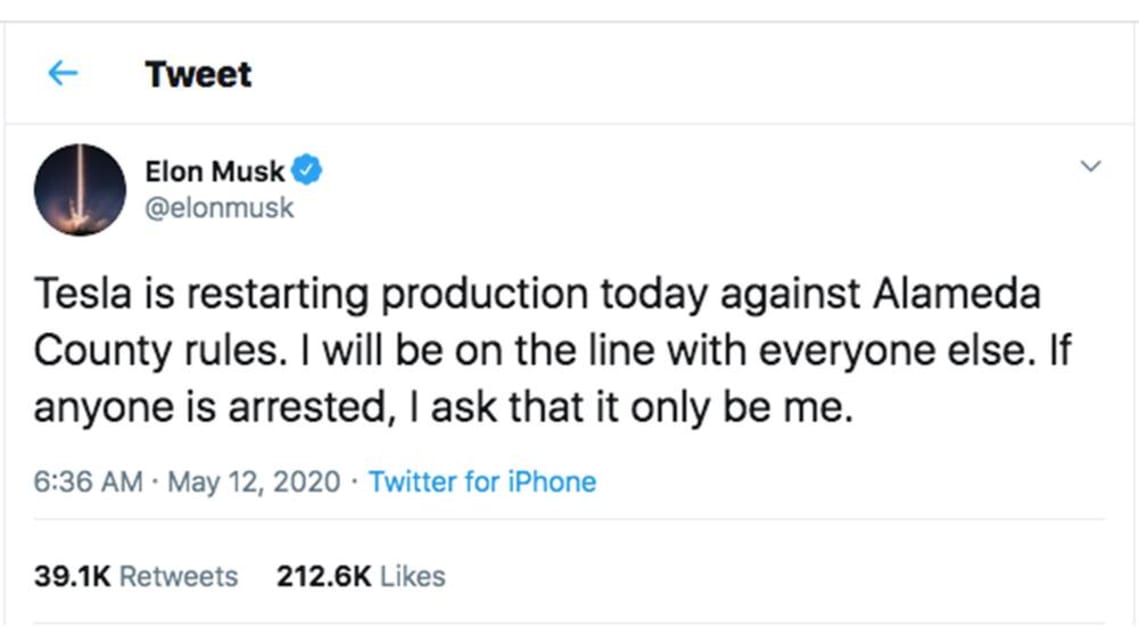The width and height of the screenshot is (1139, 643).
Task: Open Elon Musk's profile picture
Action: 80,189
